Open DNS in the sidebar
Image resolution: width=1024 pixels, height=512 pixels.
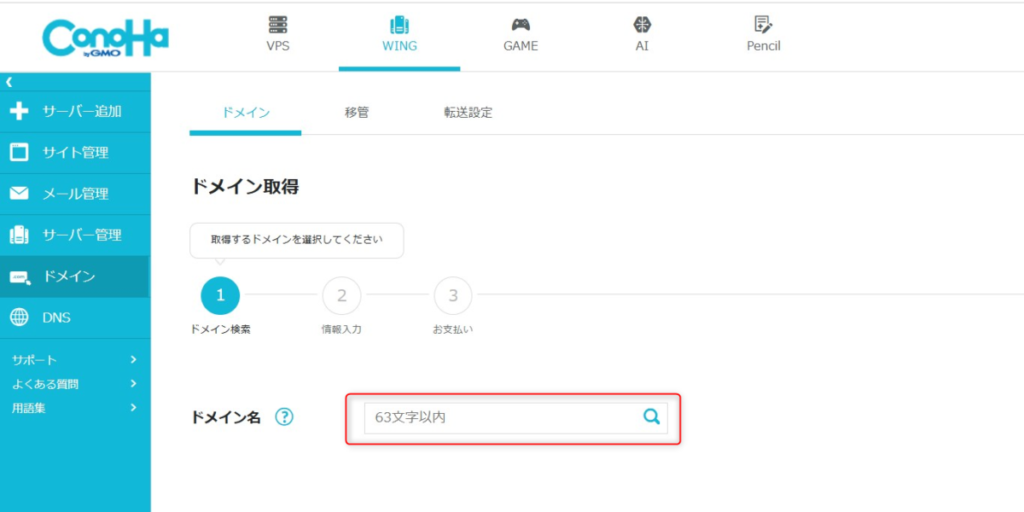click(x=57, y=318)
